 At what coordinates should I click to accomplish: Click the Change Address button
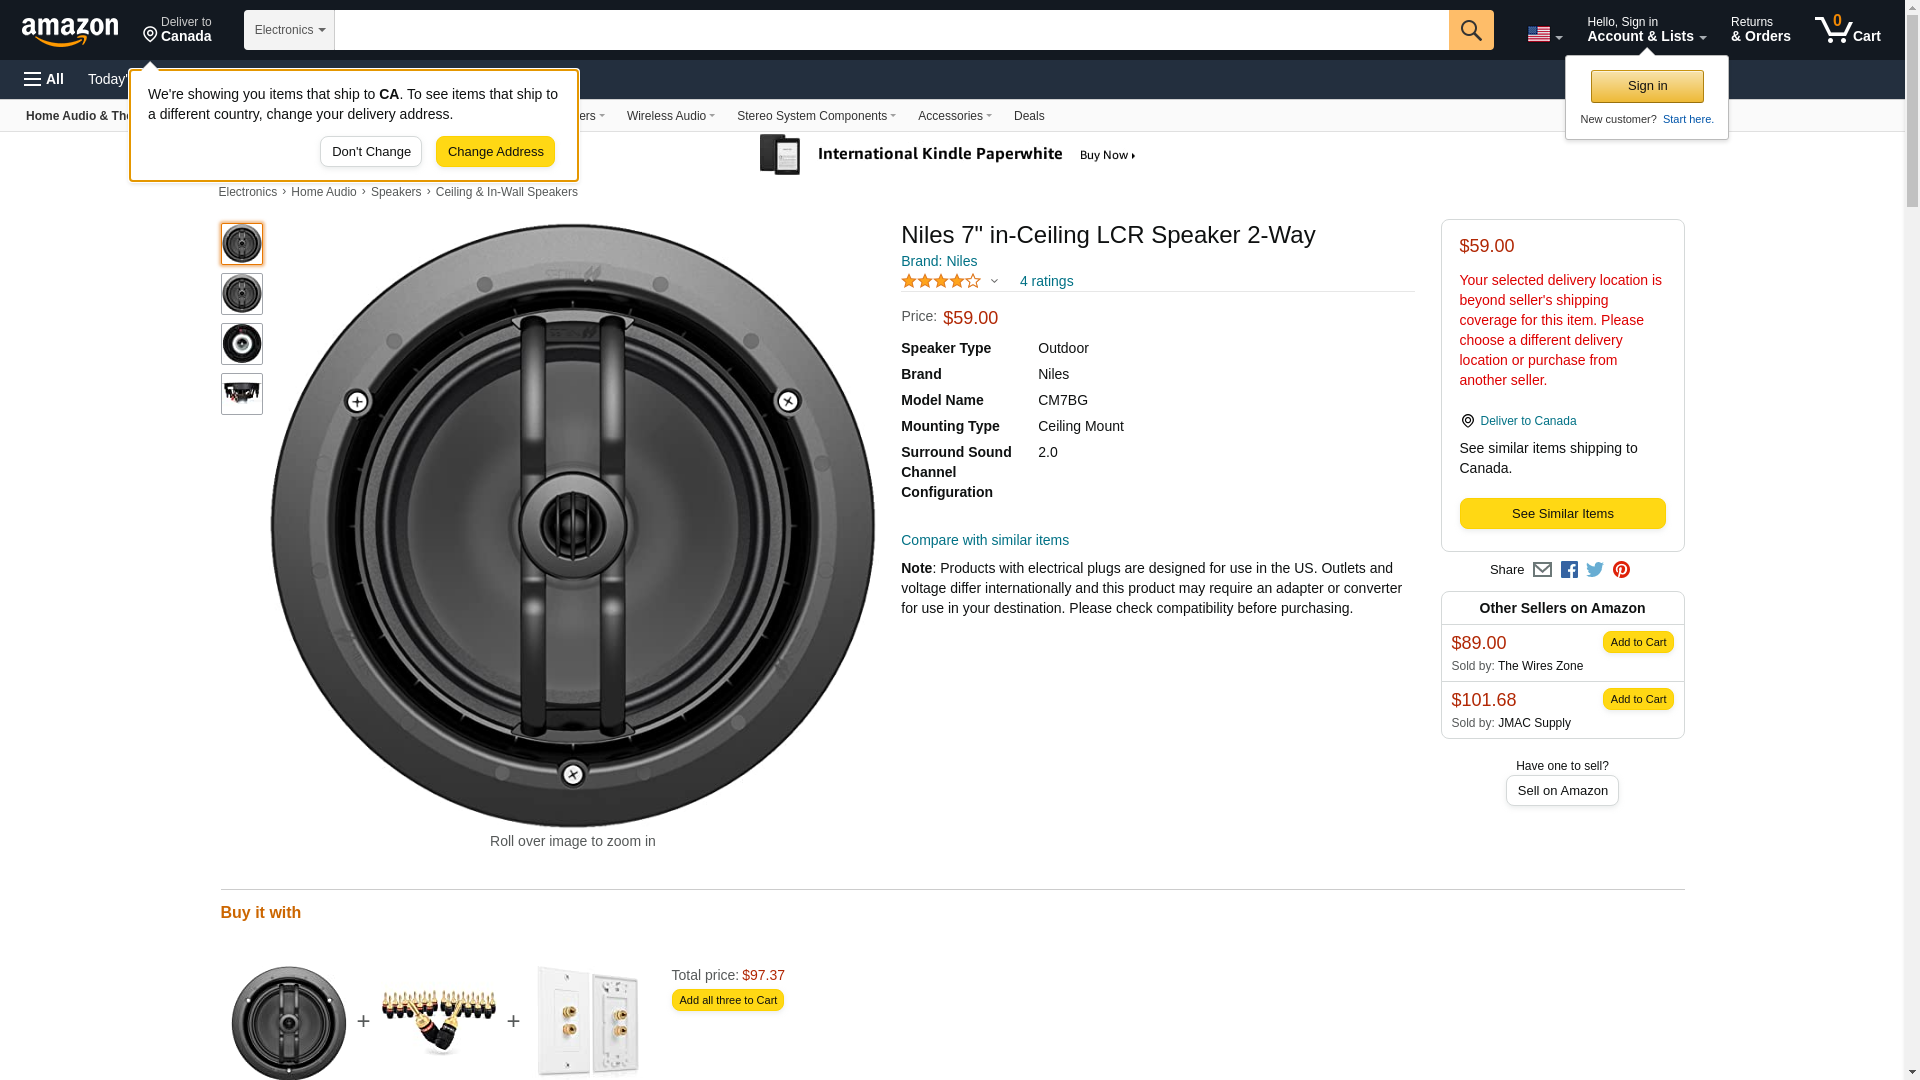(x=495, y=152)
